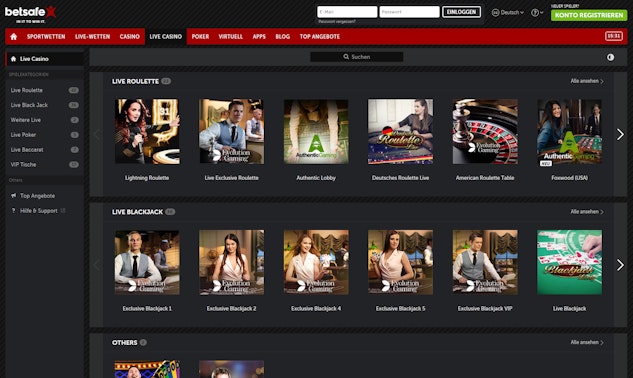Viewport: 633px width, 378px height.
Task: Expand Alle ansehen for Live Roulette
Action: [587, 81]
